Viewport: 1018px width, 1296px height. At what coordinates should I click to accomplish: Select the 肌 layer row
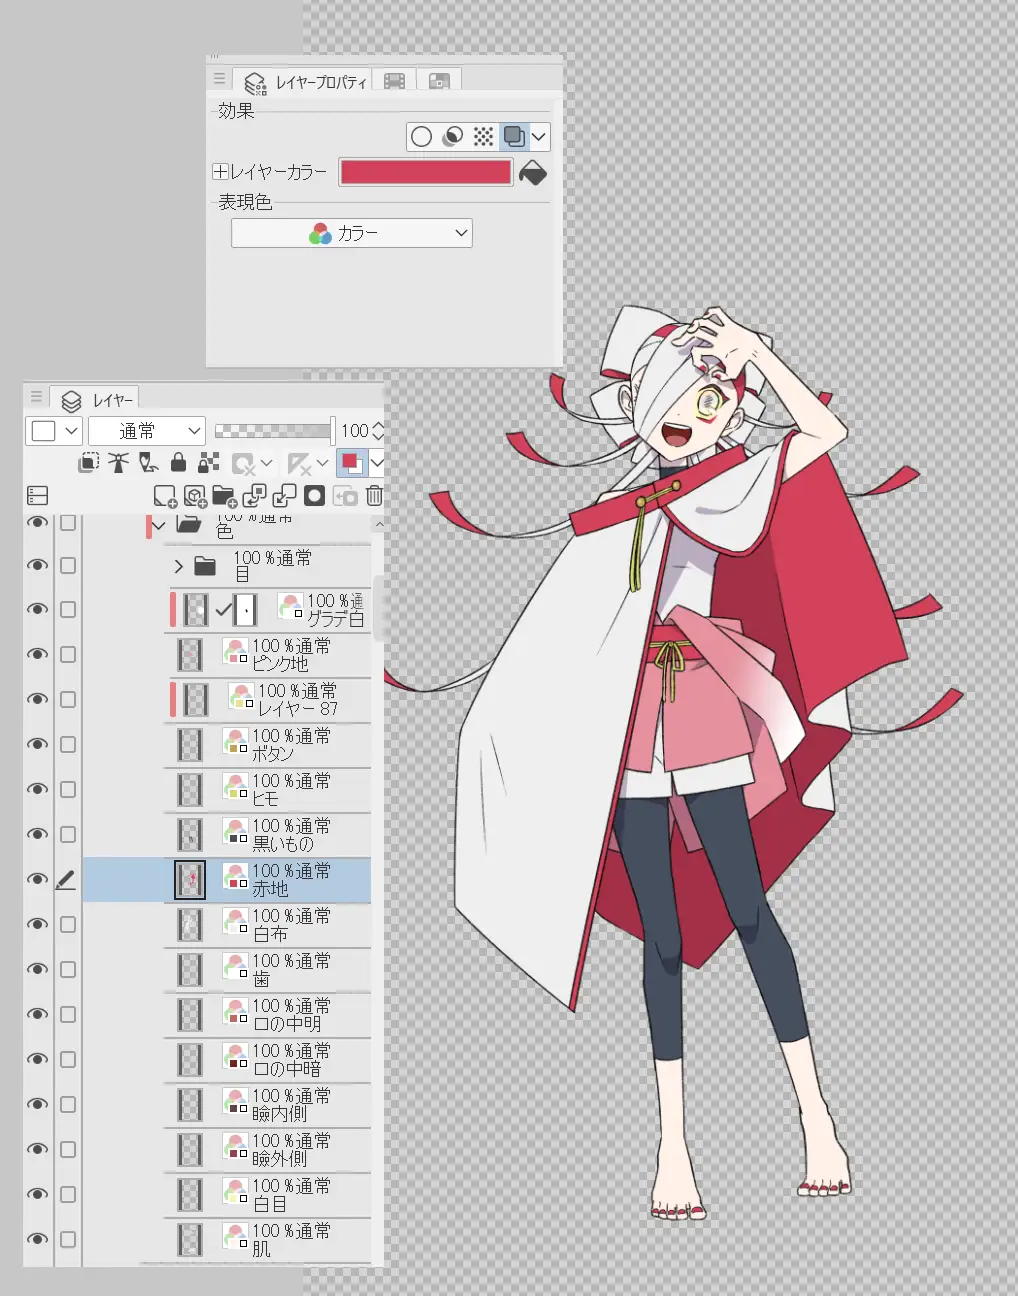[x=290, y=1239]
